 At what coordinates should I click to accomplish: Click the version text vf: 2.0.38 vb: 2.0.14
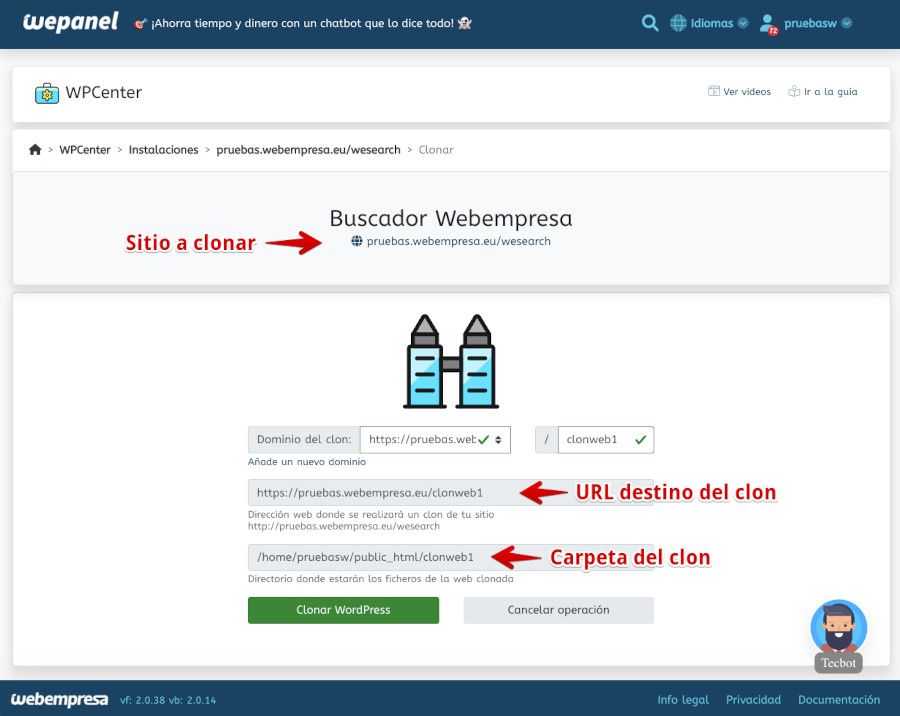pos(168,700)
